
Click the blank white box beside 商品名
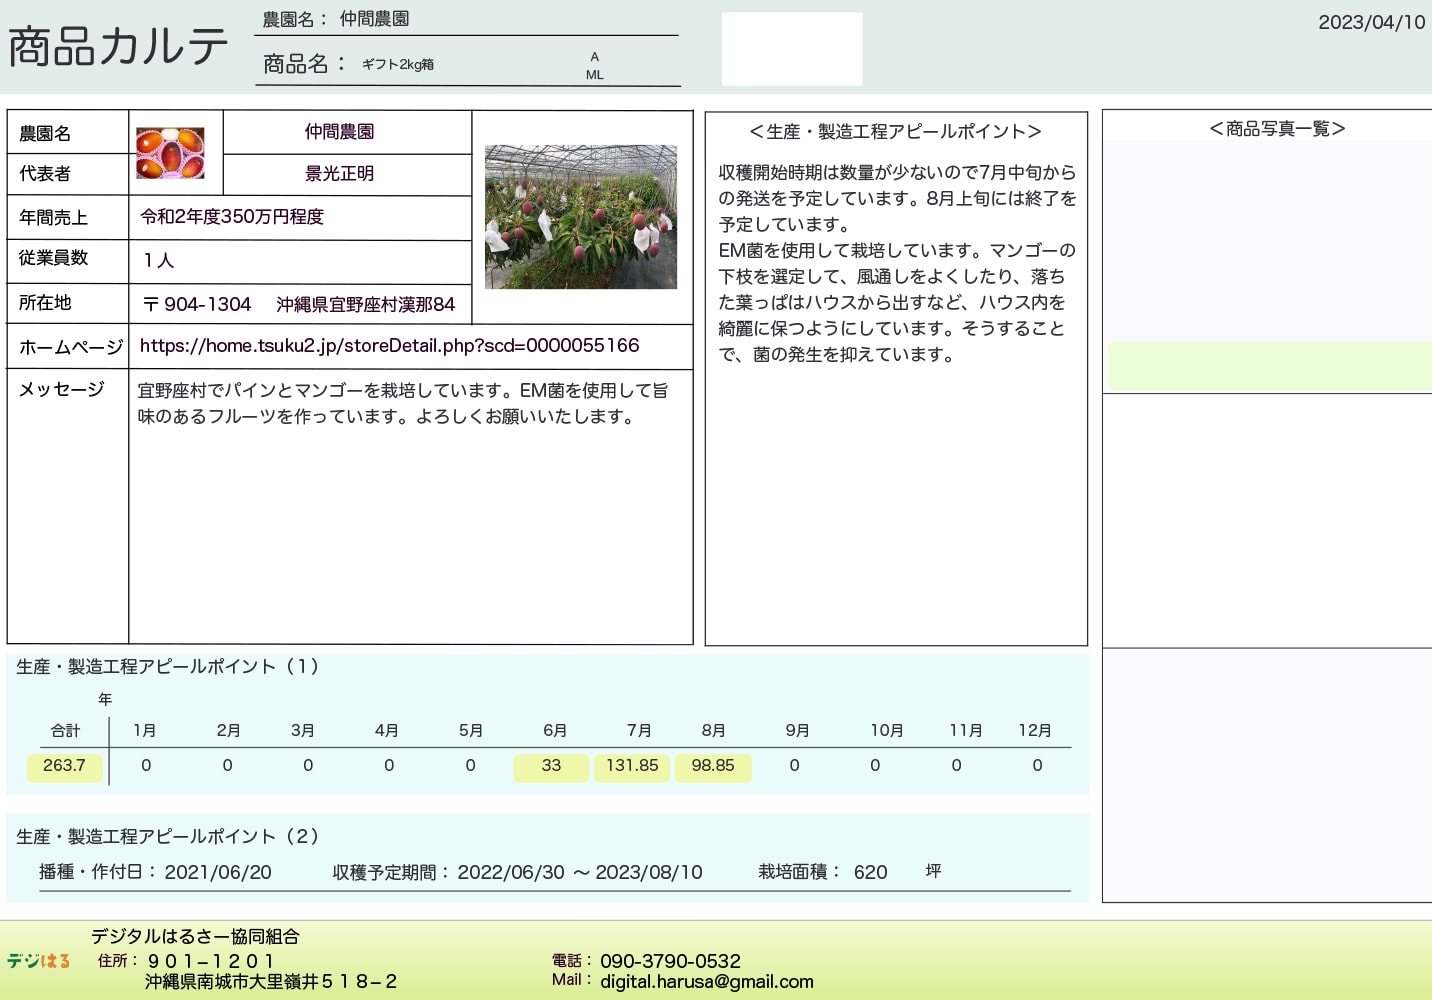coord(791,49)
